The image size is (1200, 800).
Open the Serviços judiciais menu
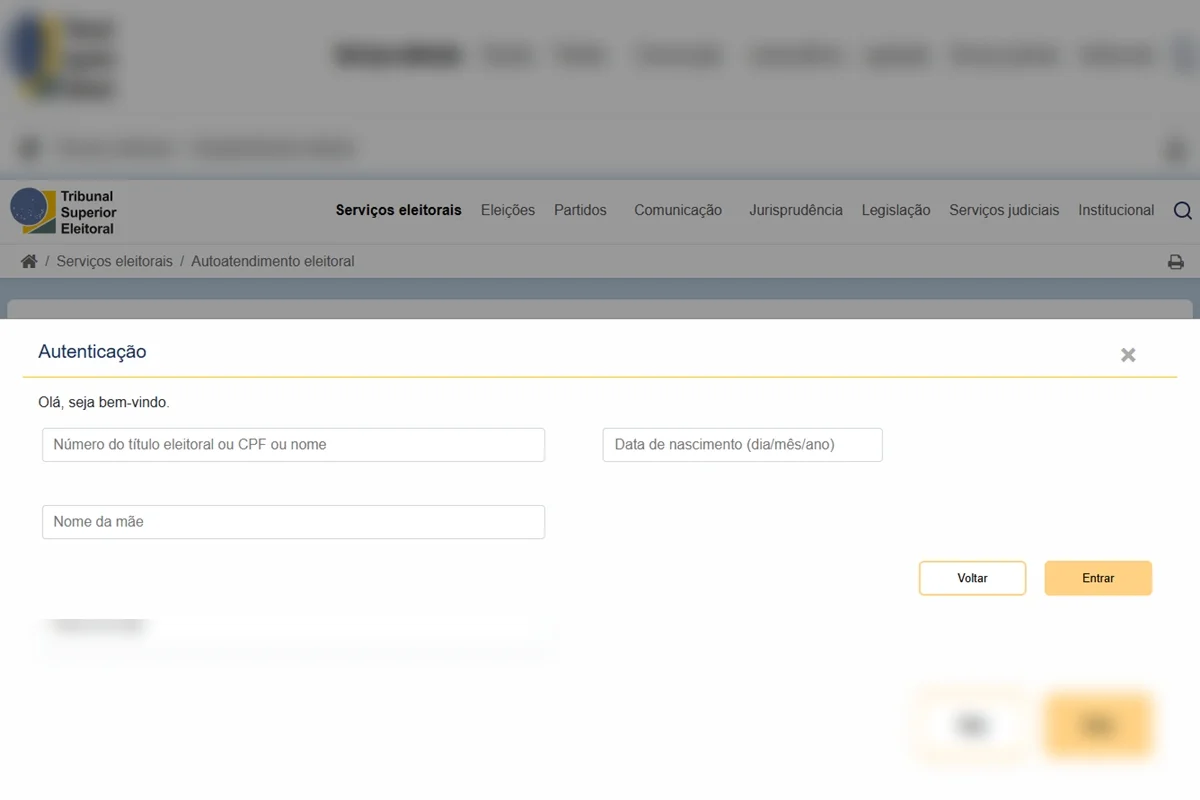click(x=1004, y=210)
